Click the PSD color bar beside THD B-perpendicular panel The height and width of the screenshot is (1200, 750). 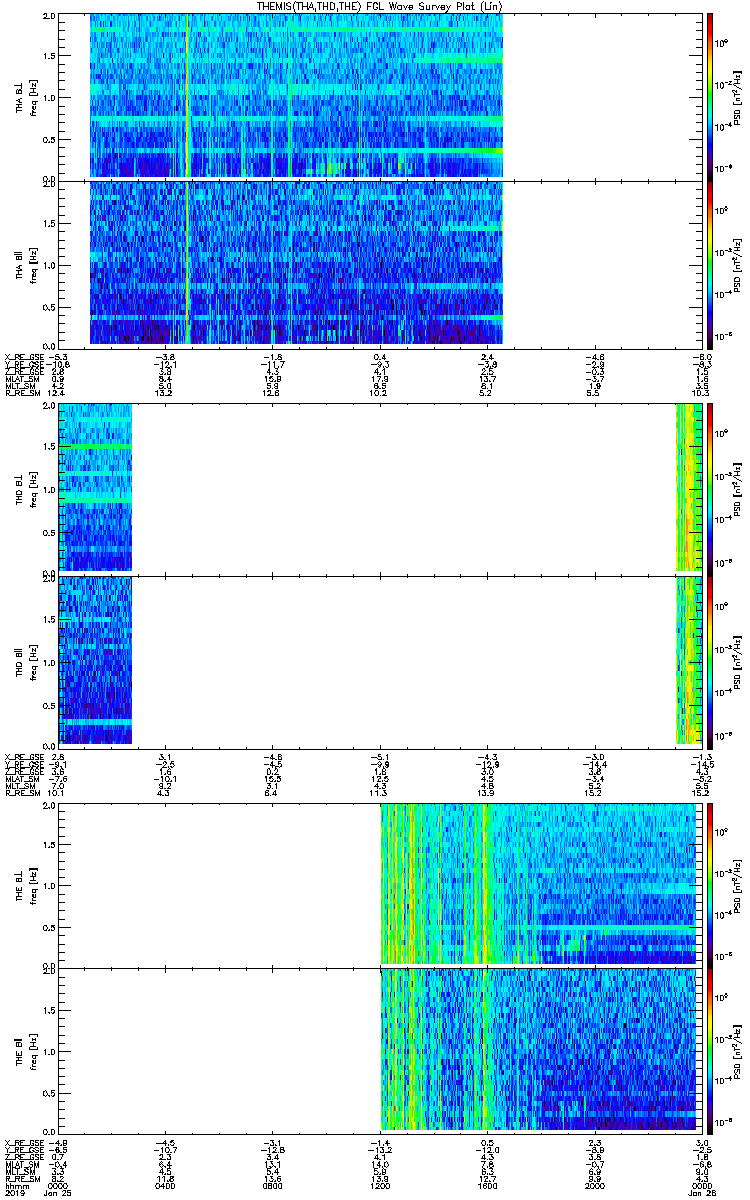[x=711, y=488]
